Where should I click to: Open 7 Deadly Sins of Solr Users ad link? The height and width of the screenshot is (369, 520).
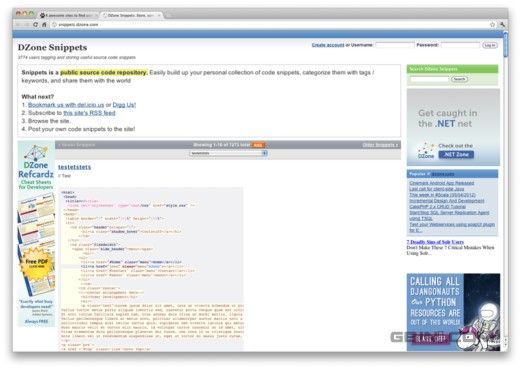(x=435, y=242)
